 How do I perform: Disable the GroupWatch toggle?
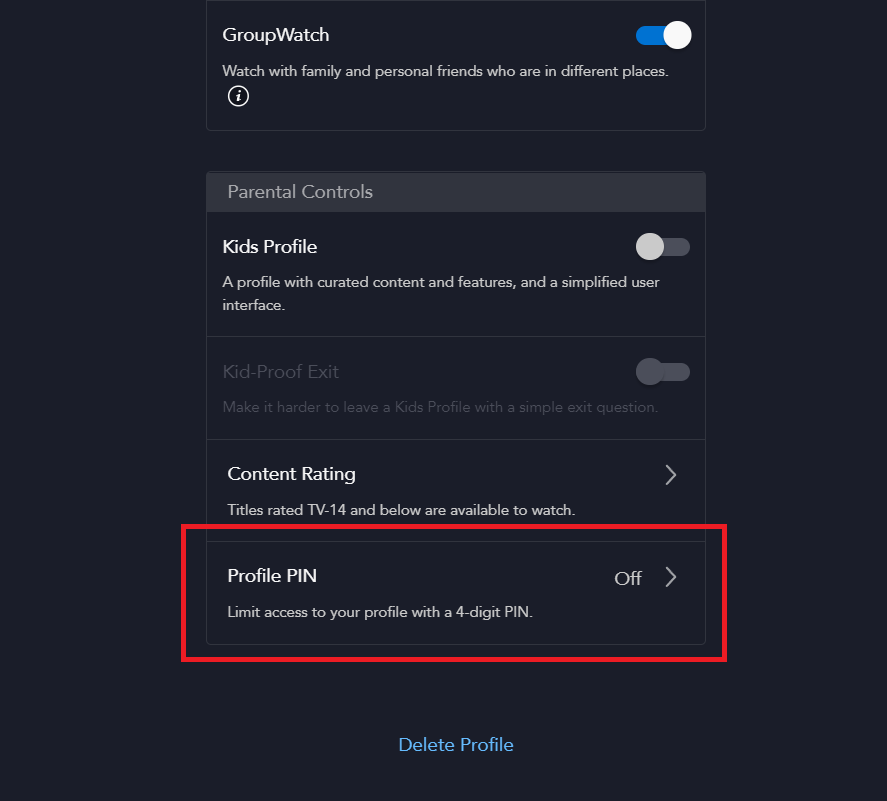663,36
